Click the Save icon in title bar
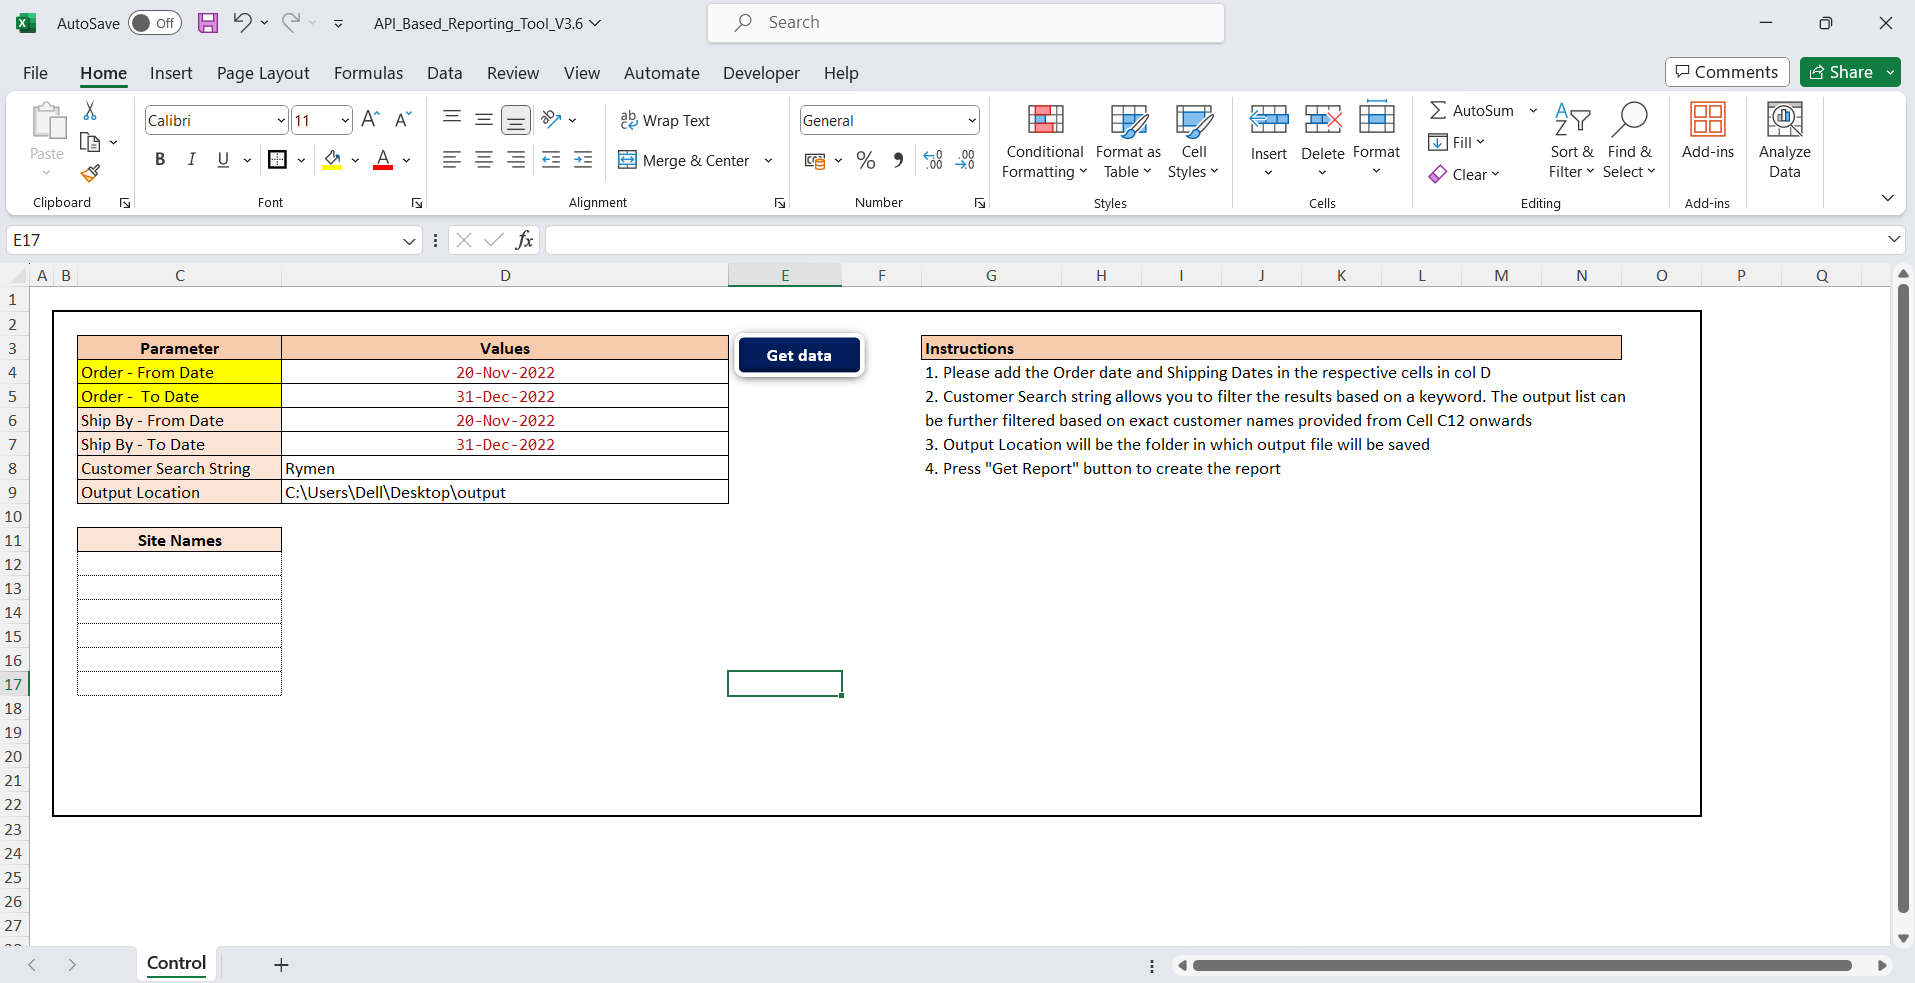This screenshot has width=1915, height=983. [x=208, y=23]
